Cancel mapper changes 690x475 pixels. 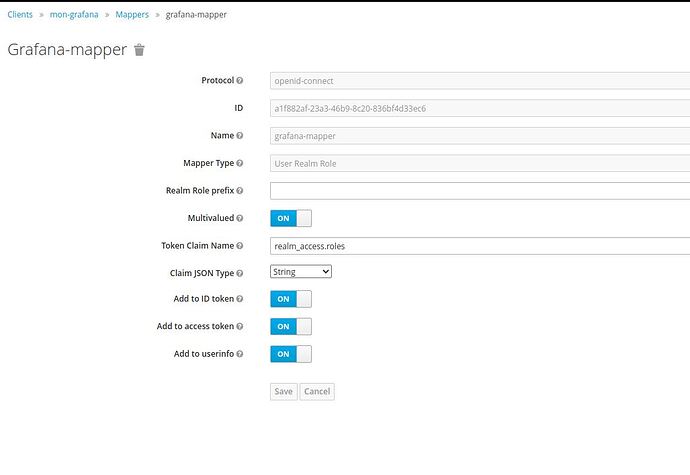[317, 391]
